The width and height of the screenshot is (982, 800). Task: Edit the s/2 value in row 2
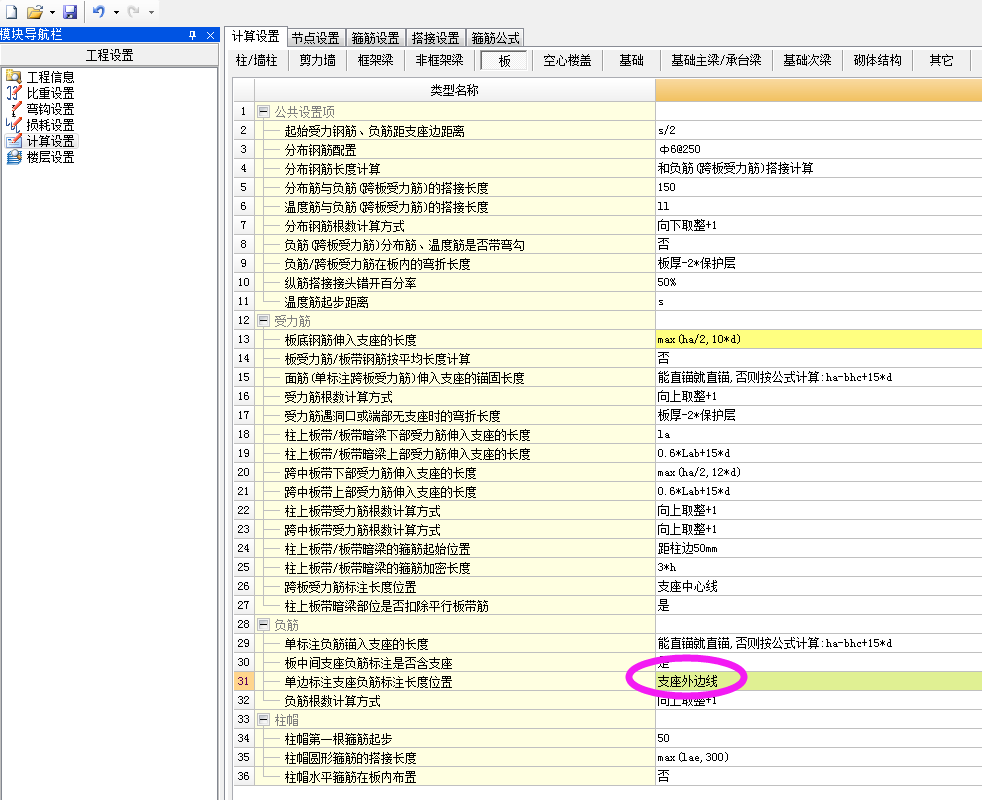(819, 130)
